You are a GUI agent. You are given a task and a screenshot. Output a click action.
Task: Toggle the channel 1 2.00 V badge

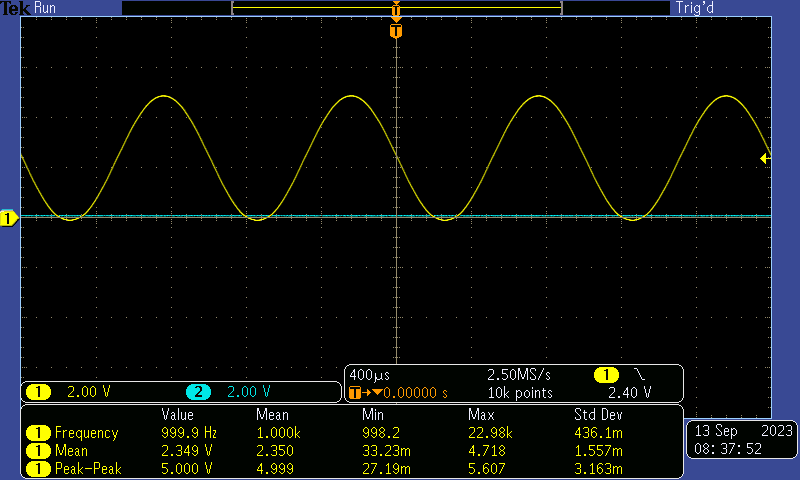pos(38,392)
